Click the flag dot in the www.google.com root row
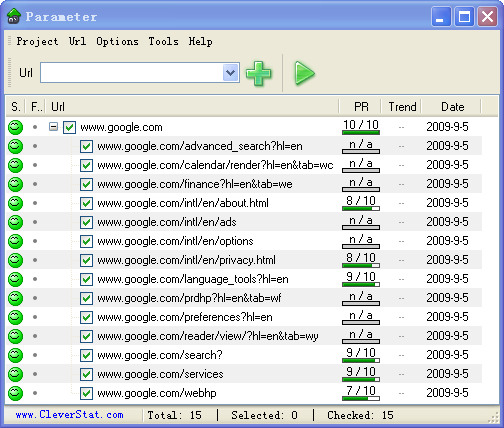The width and height of the screenshot is (504, 428). 35,127
